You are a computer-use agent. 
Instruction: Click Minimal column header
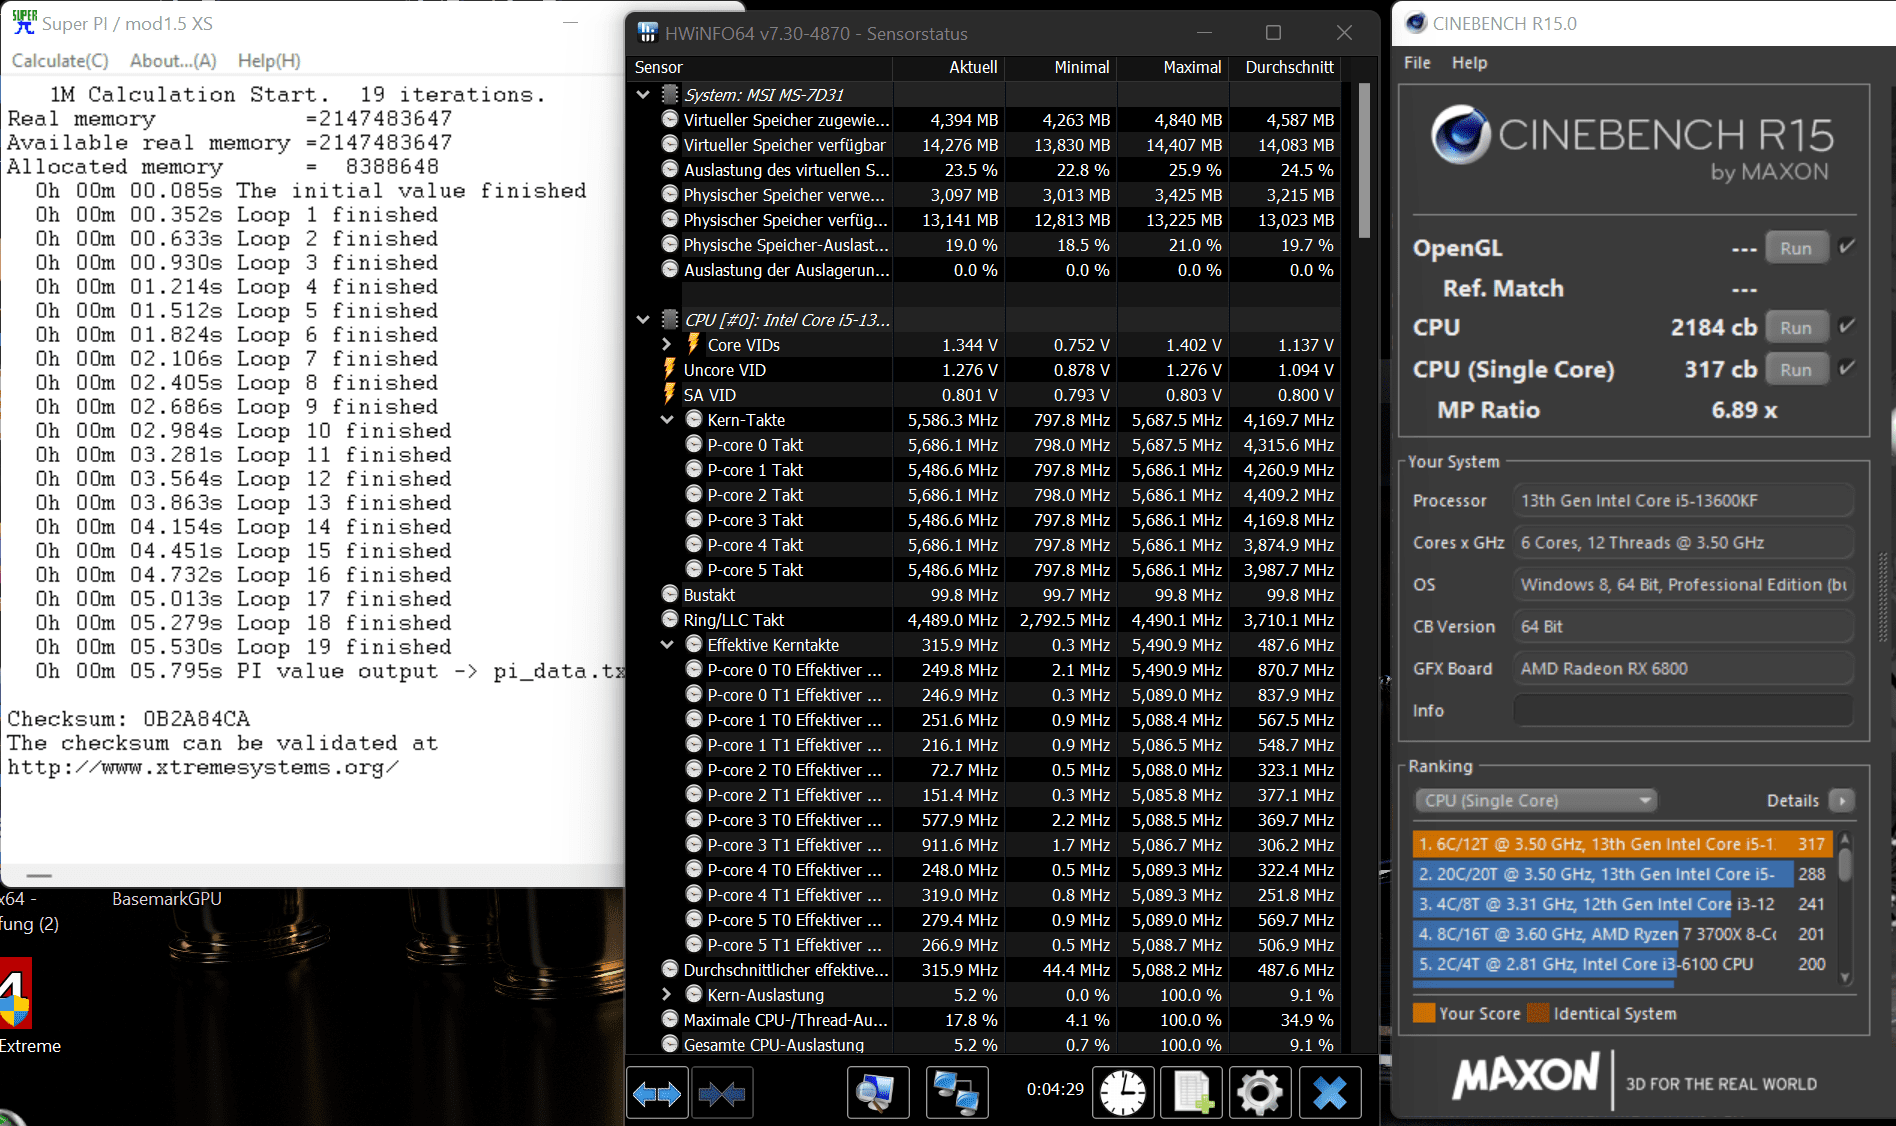1060,67
